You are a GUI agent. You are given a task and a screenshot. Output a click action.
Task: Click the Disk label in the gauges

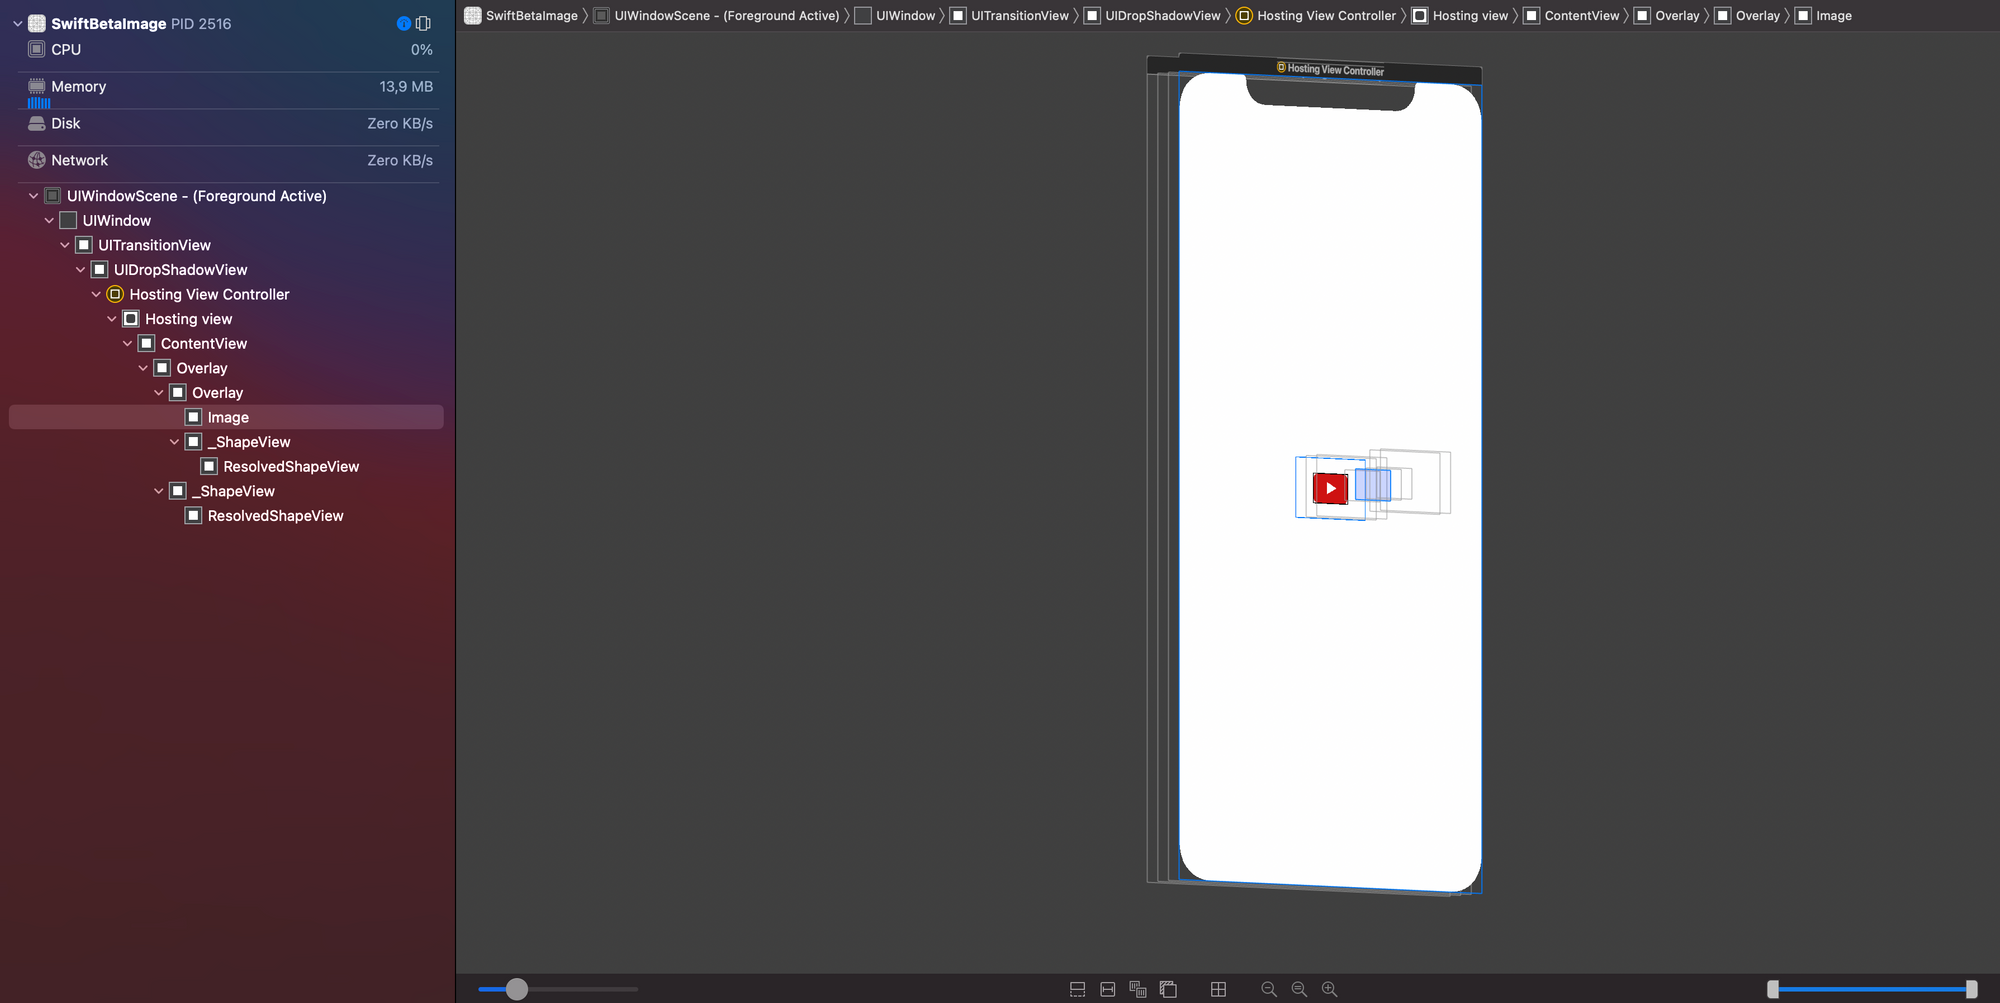pyautogui.click(x=66, y=123)
